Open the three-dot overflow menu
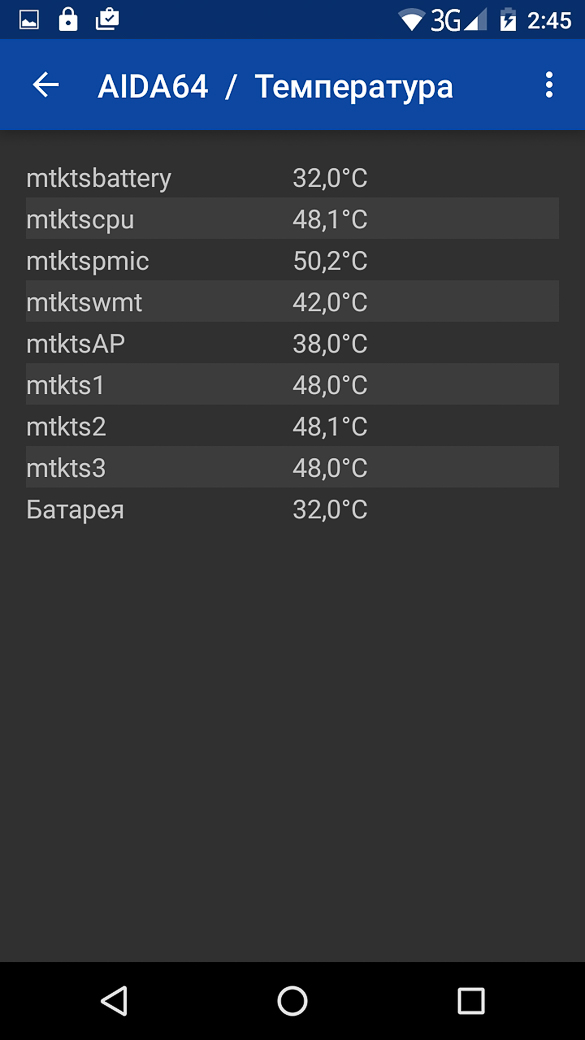Image resolution: width=585 pixels, height=1040 pixels. pyautogui.click(x=549, y=85)
